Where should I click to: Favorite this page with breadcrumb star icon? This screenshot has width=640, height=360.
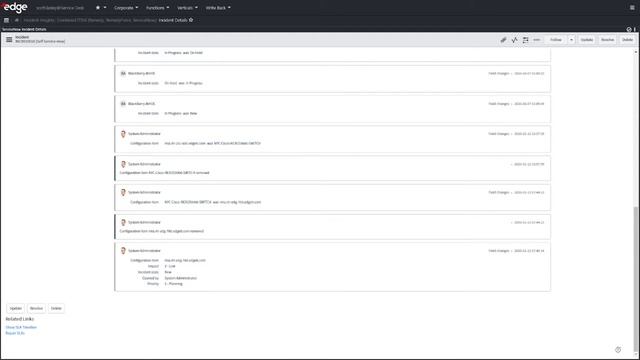click(x=191, y=20)
